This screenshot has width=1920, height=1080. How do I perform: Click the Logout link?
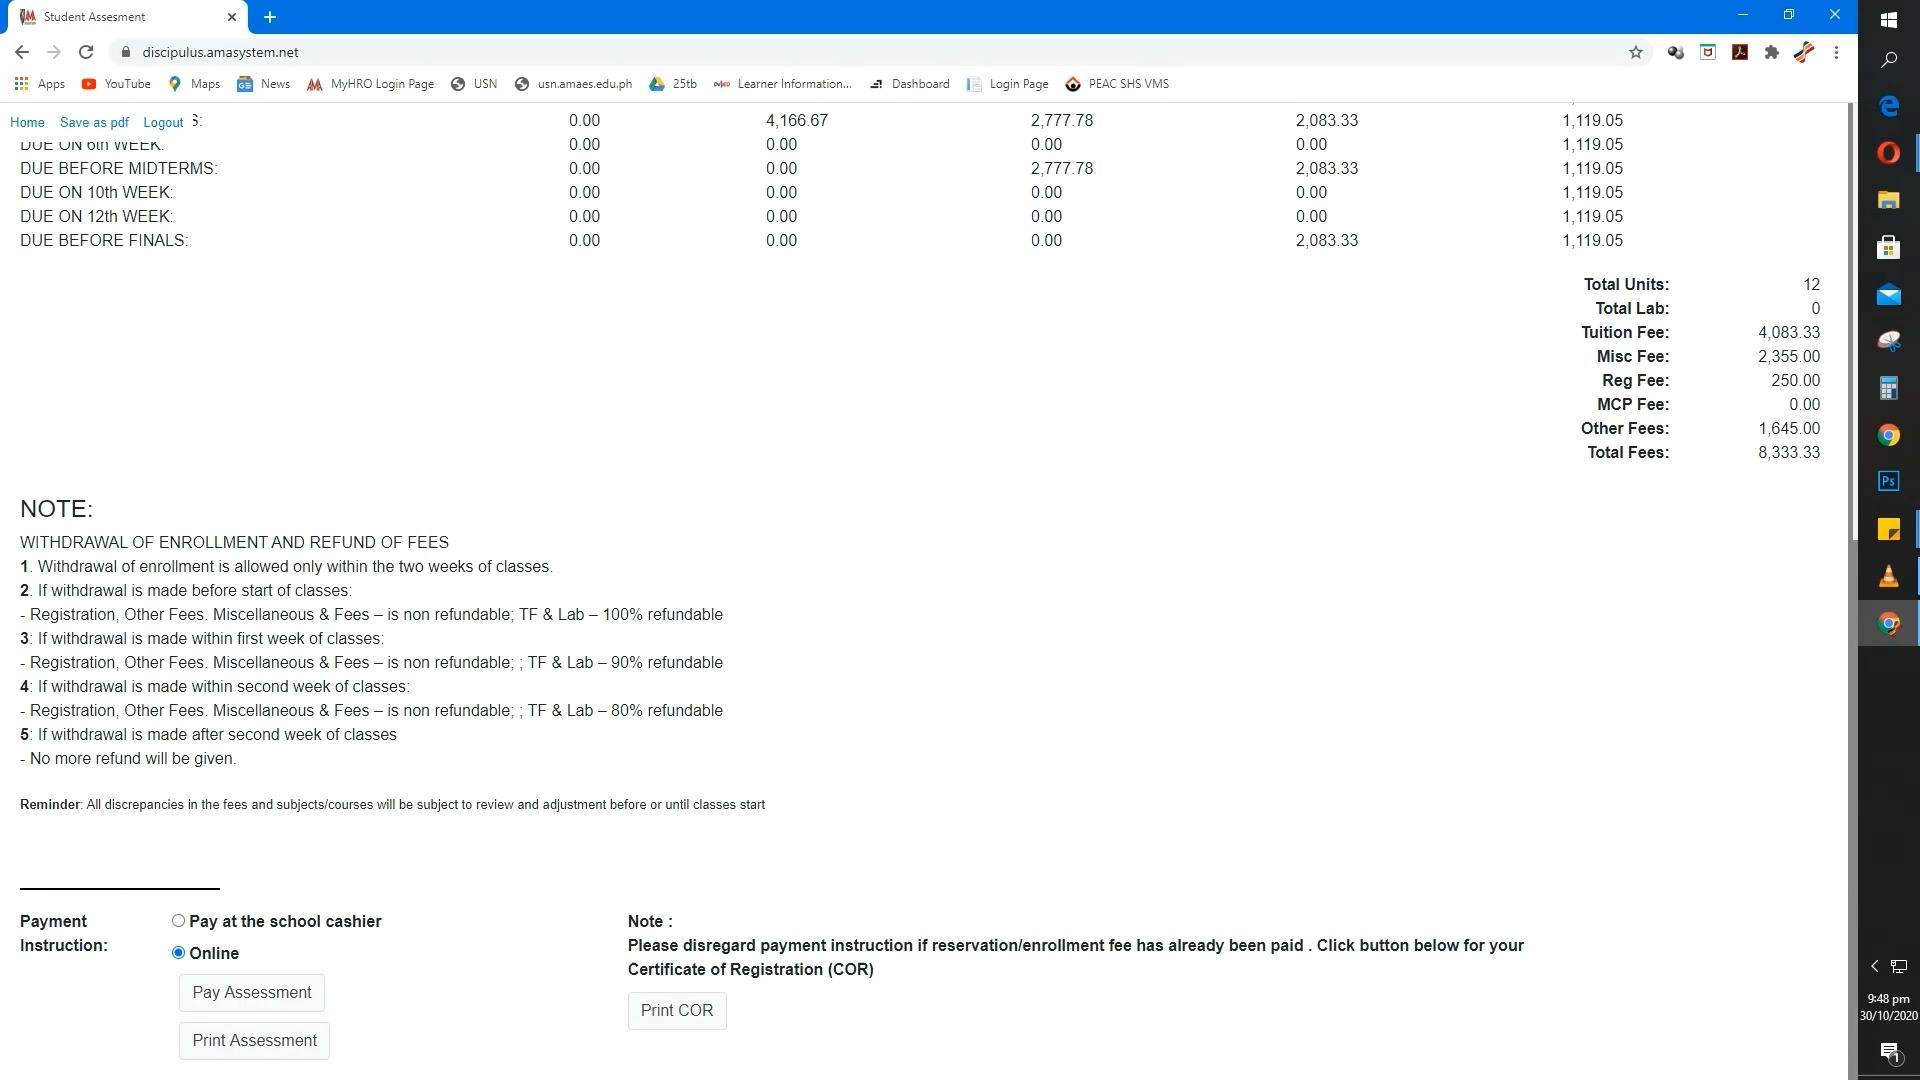point(163,123)
